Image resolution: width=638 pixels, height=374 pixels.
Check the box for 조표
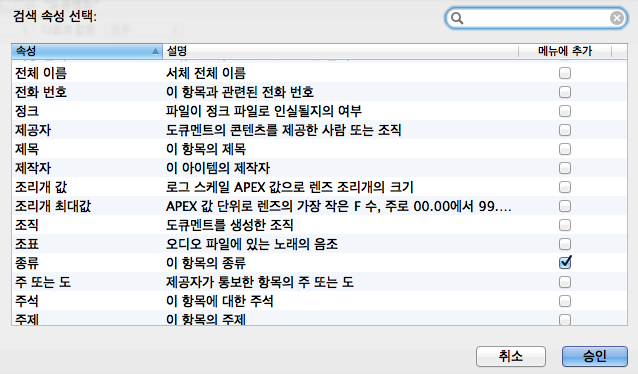565,244
